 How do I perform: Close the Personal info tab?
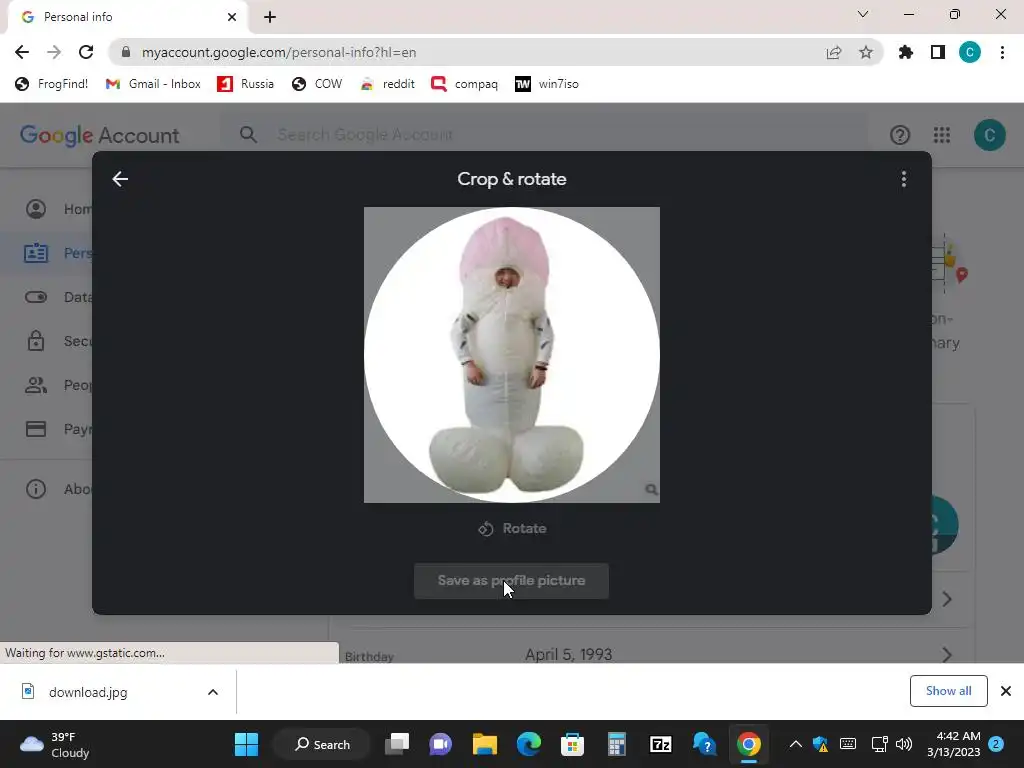232,17
